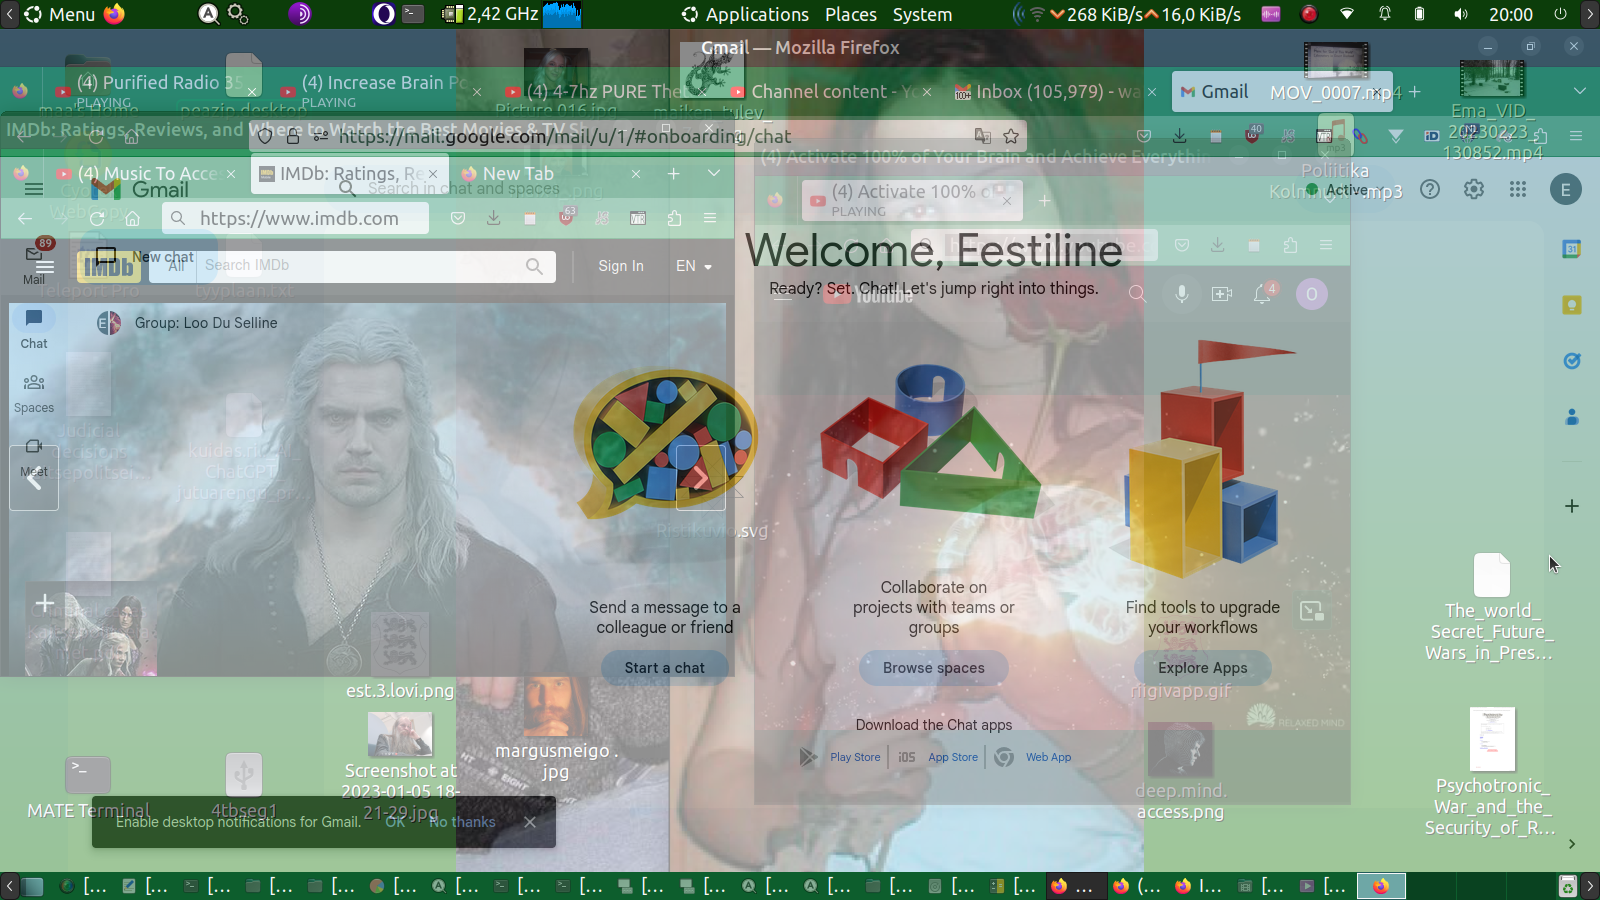Screen dimensions: 1600x900
Task: Open the Web App link
Action: tap(1048, 757)
